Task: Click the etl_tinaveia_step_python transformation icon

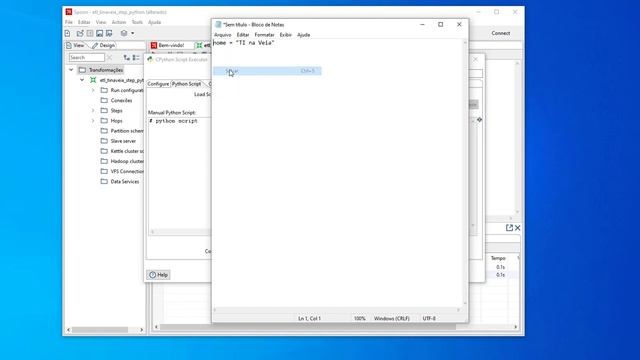Action: (x=93, y=80)
